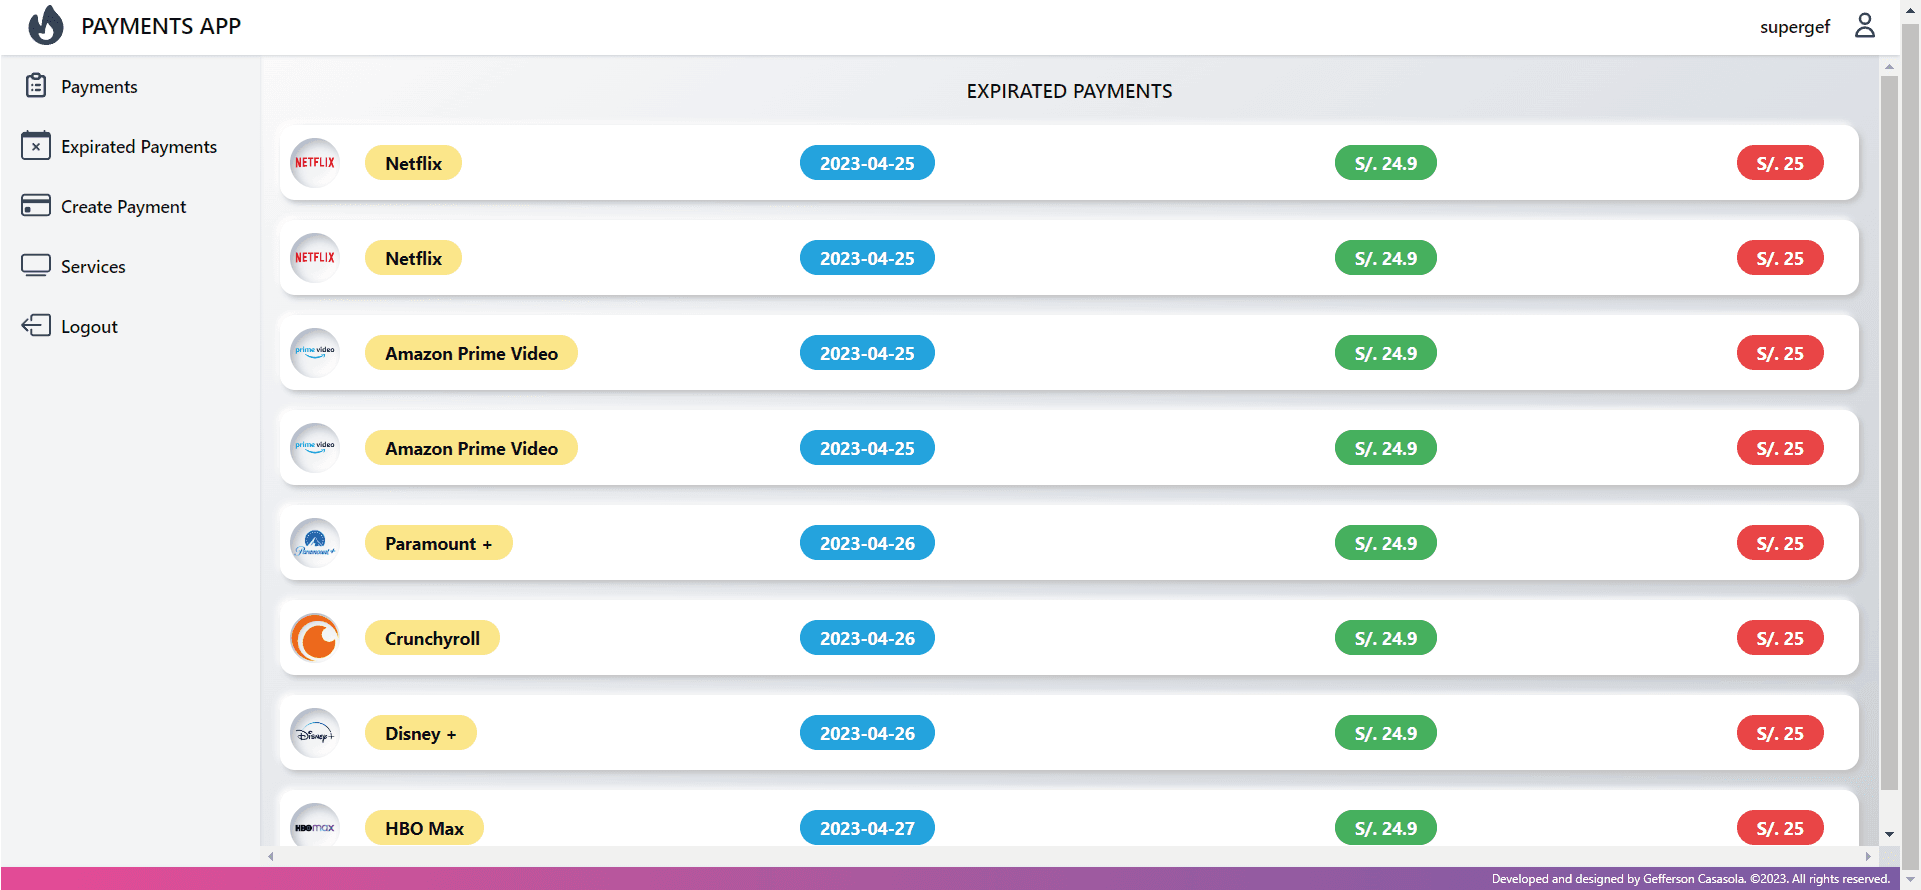
Task: Click first Netflix red S/. 25 badge
Action: click(x=1780, y=163)
